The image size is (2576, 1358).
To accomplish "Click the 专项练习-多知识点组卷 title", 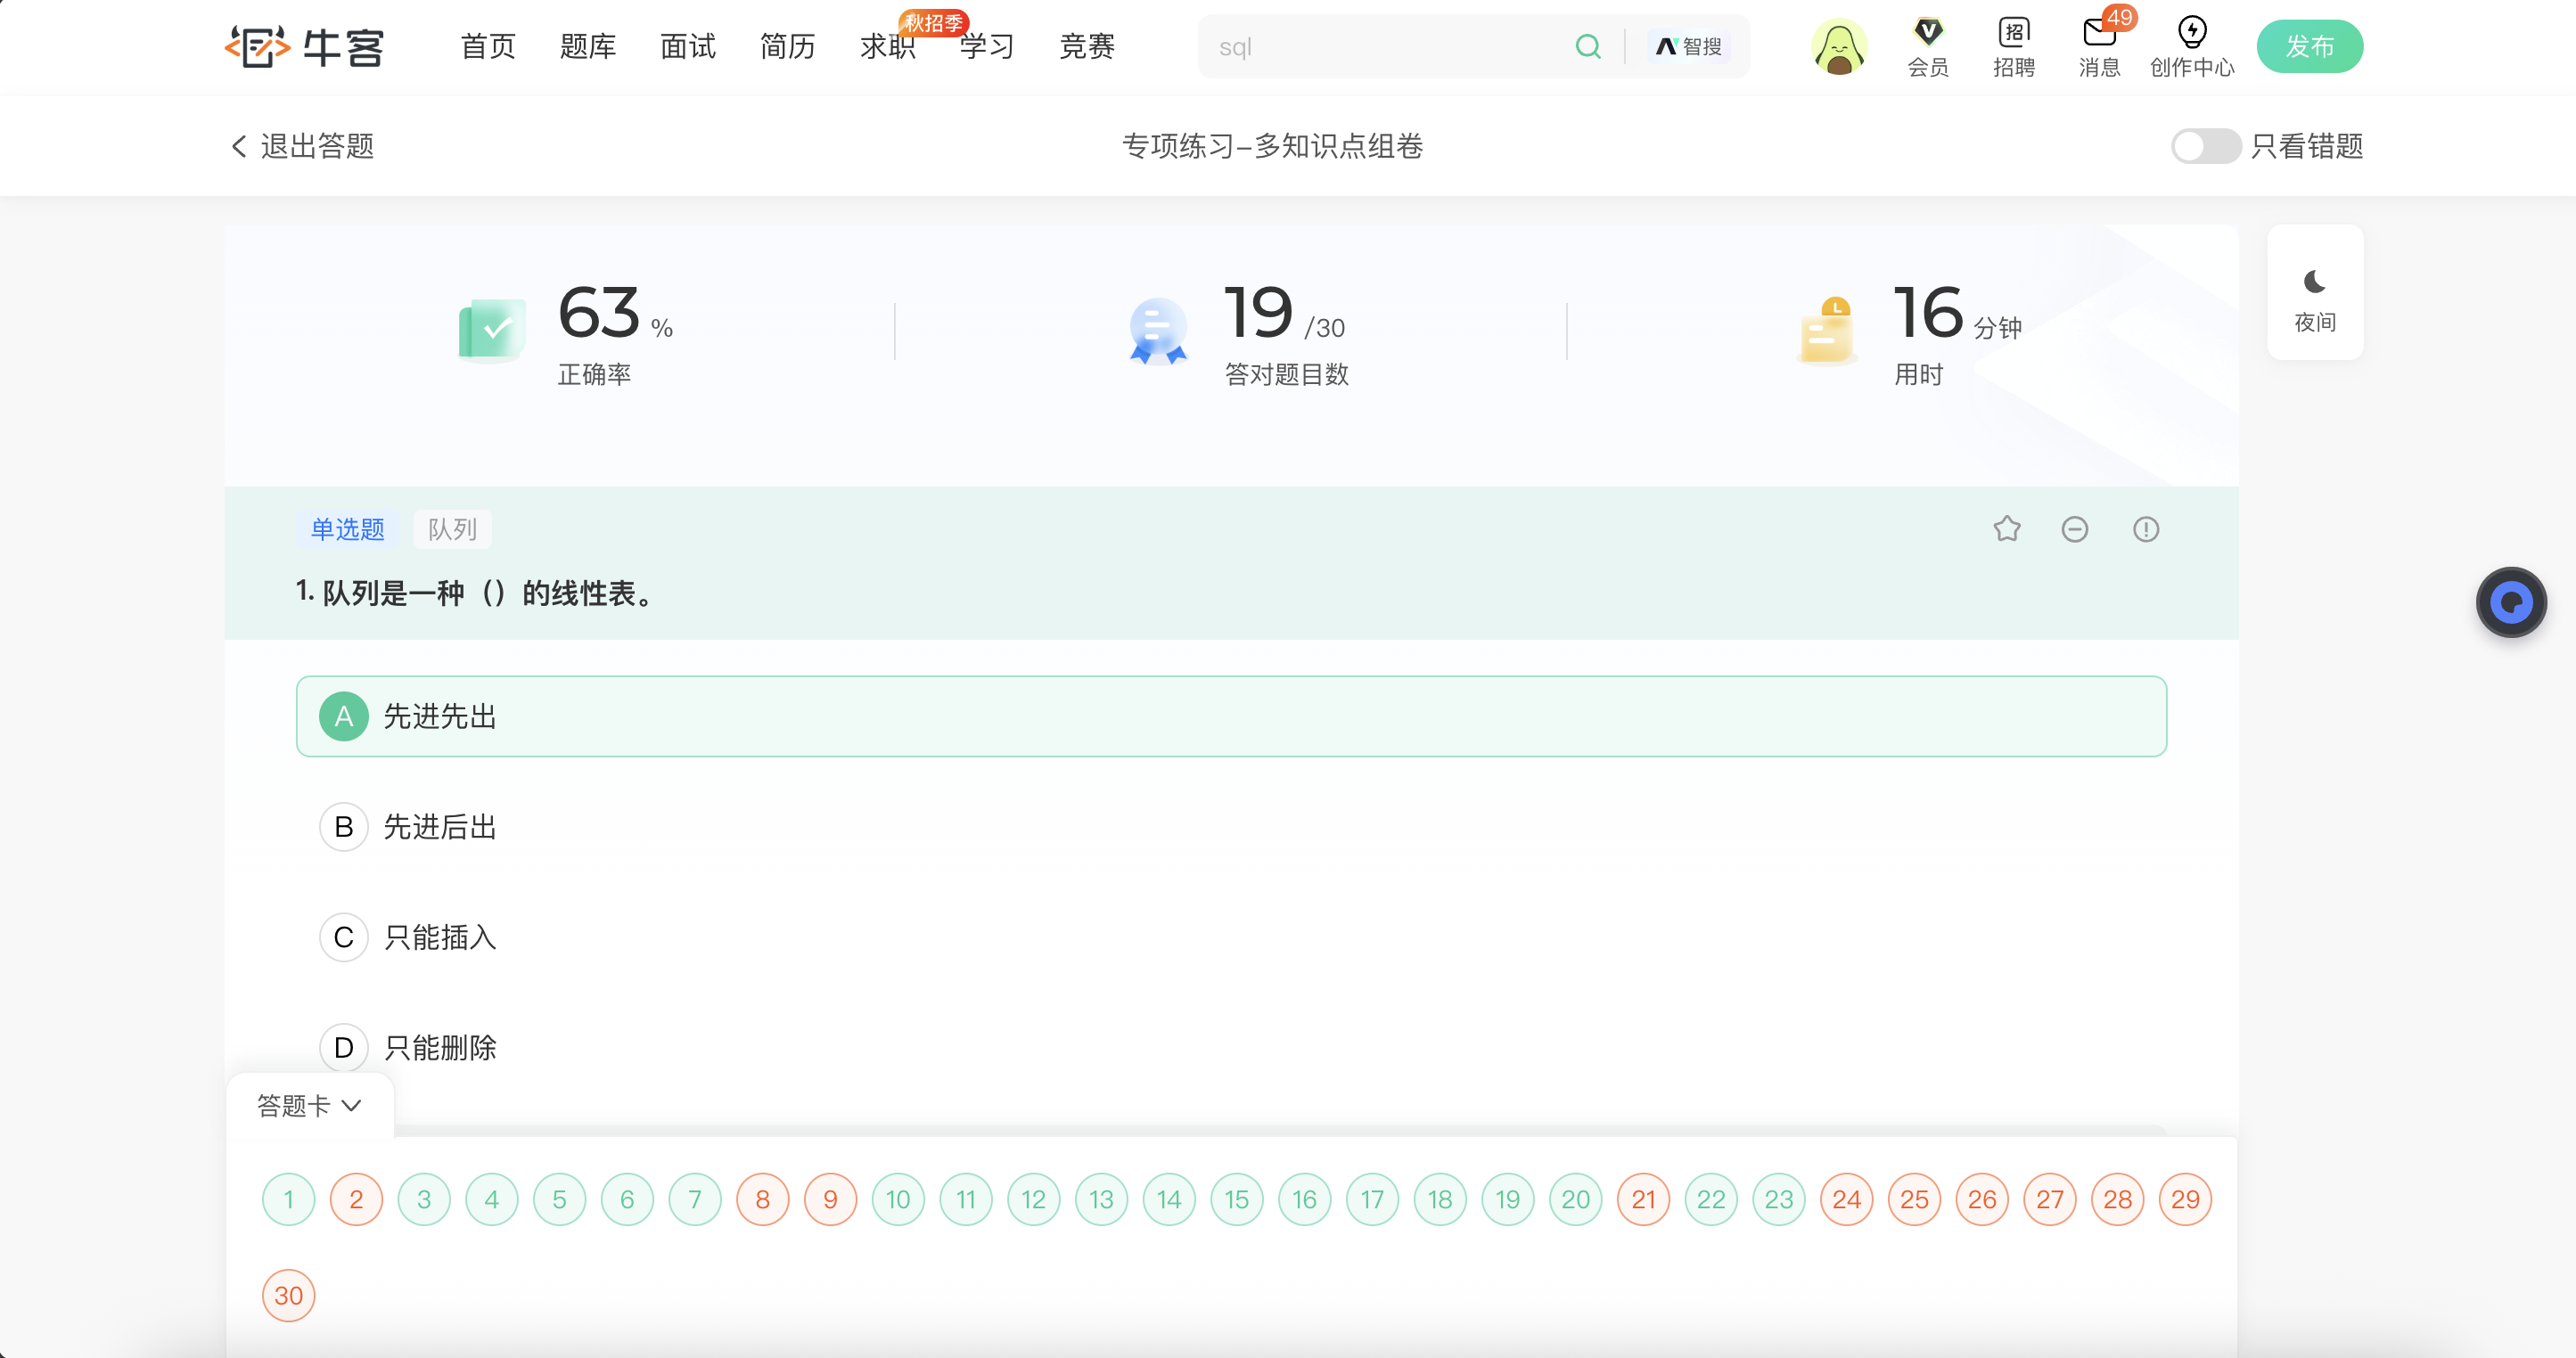I will pyautogui.click(x=1272, y=146).
